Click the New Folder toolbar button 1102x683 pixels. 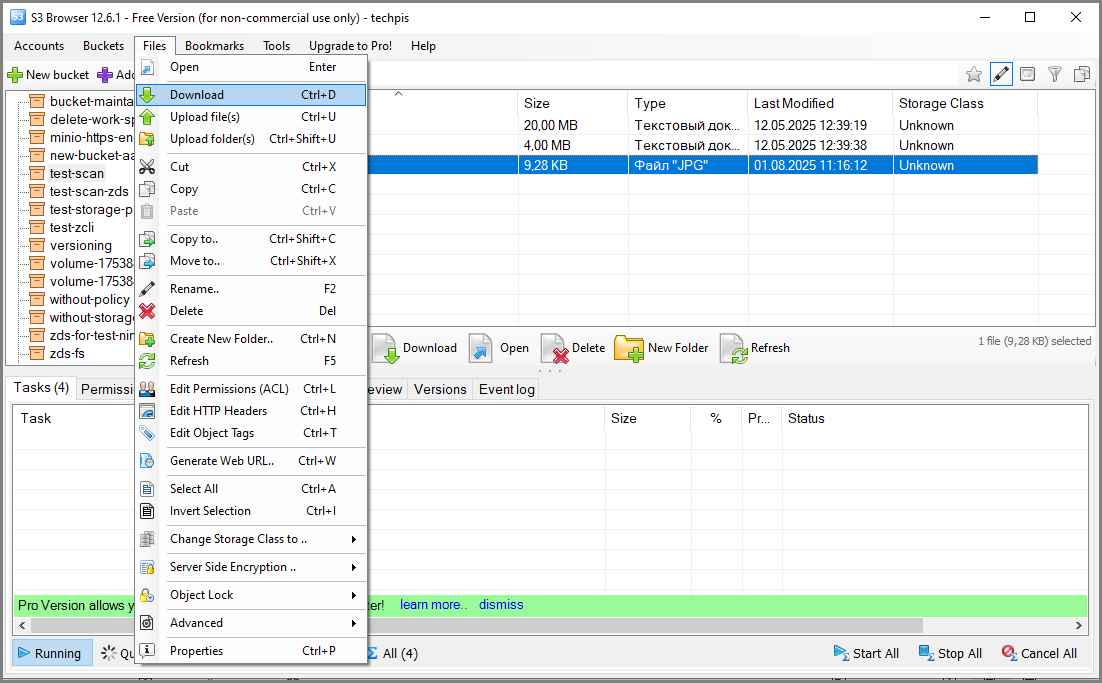click(x=661, y=348)
